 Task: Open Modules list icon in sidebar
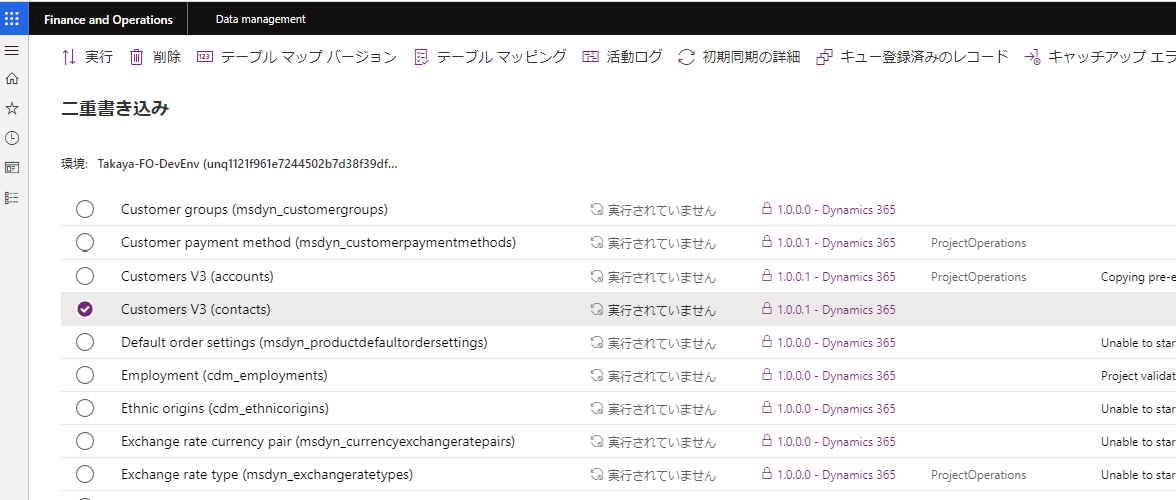coord(11,198)
